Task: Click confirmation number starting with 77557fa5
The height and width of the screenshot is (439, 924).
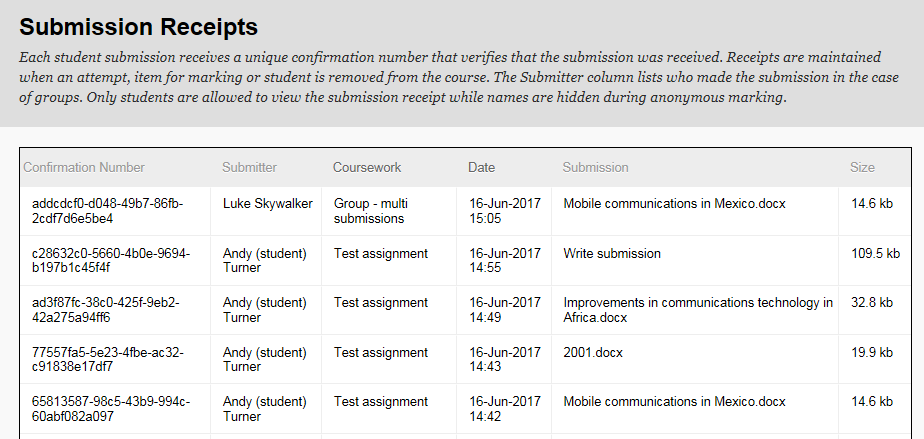Action: pyautogui.click(x=107, y=360)
